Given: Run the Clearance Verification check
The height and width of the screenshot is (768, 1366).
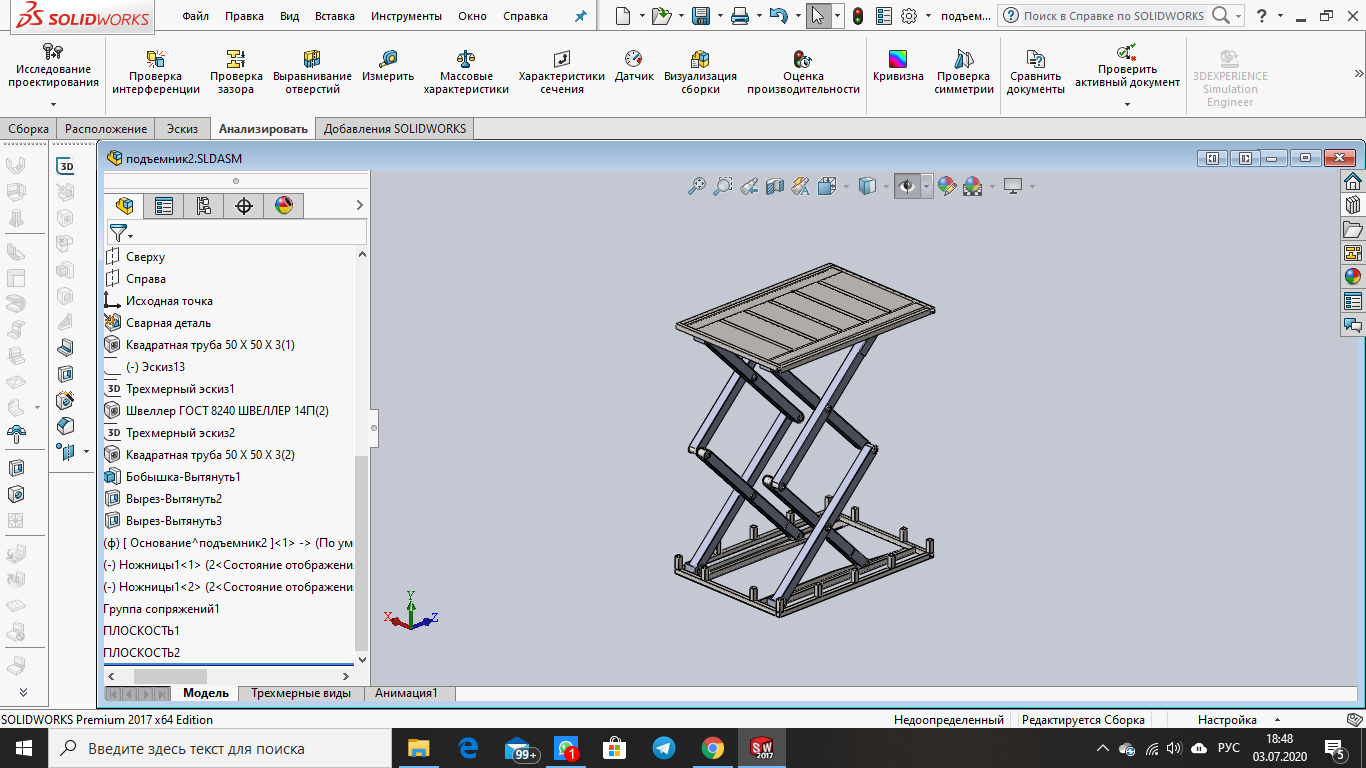Looking at the screenshot, I should (x=236, y=72).
